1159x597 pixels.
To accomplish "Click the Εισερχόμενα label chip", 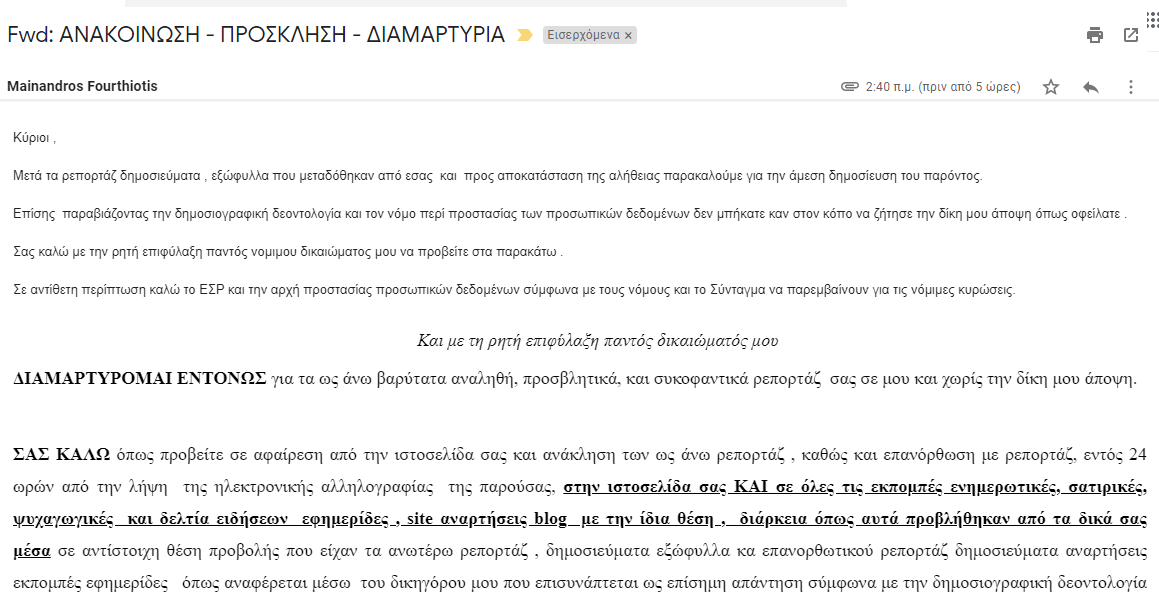I will (582, 36).
